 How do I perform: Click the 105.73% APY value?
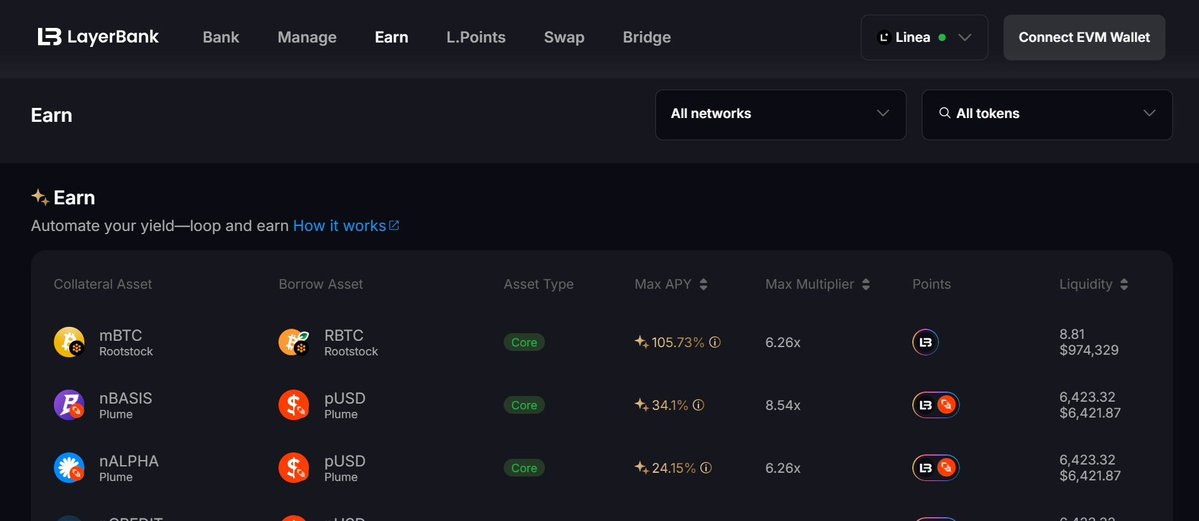(x=677, y=342)
